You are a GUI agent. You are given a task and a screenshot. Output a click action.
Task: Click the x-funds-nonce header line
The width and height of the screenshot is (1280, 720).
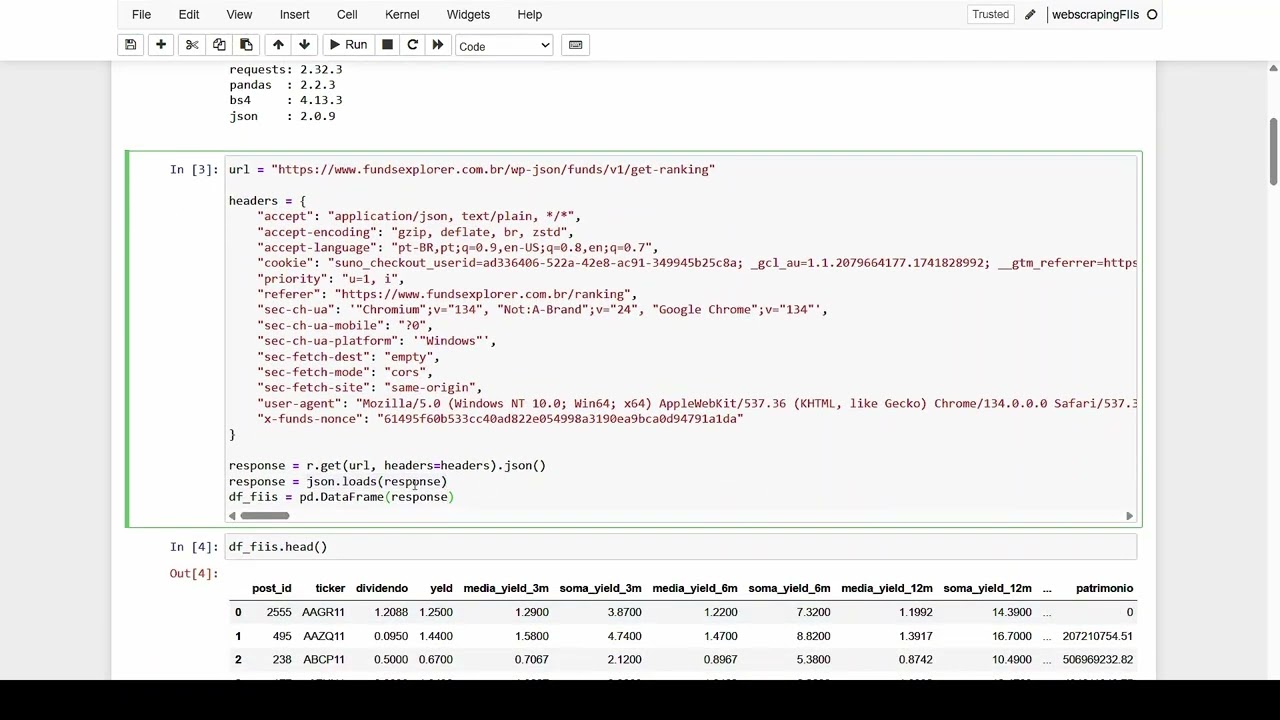coord(500,419)
